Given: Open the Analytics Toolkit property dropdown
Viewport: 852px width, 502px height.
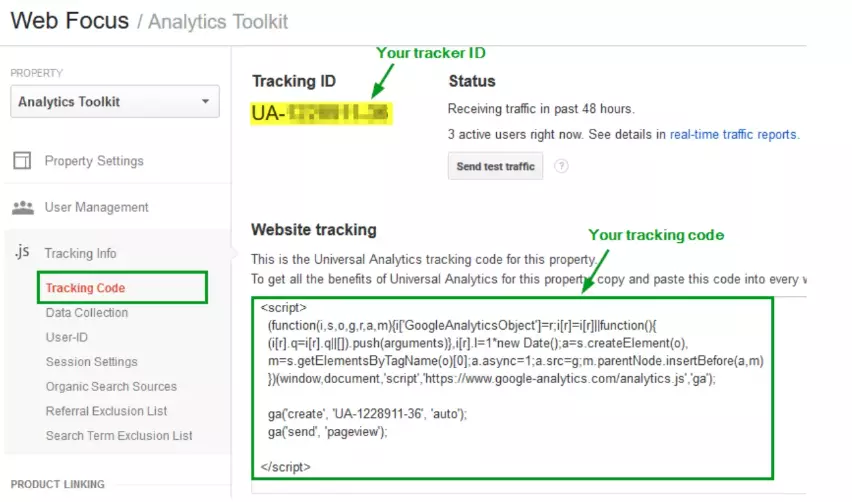Looking at the screenshot, I should tap(115, 102).
